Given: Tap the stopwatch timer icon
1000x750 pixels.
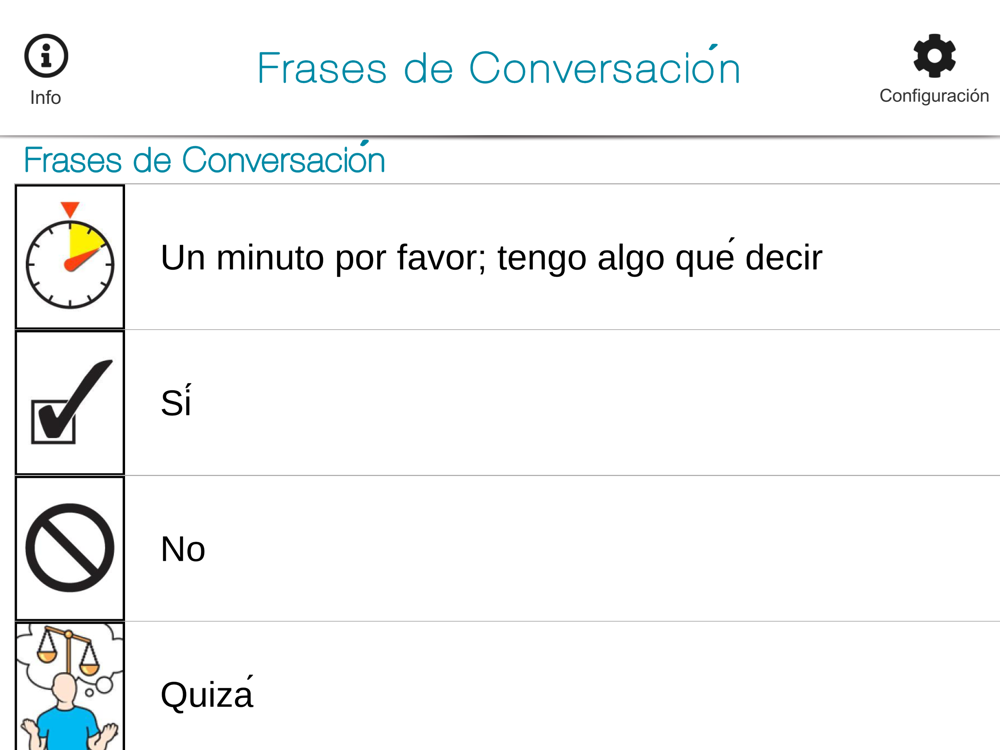Looking at the screenshot, I should (x=70, y=258).
